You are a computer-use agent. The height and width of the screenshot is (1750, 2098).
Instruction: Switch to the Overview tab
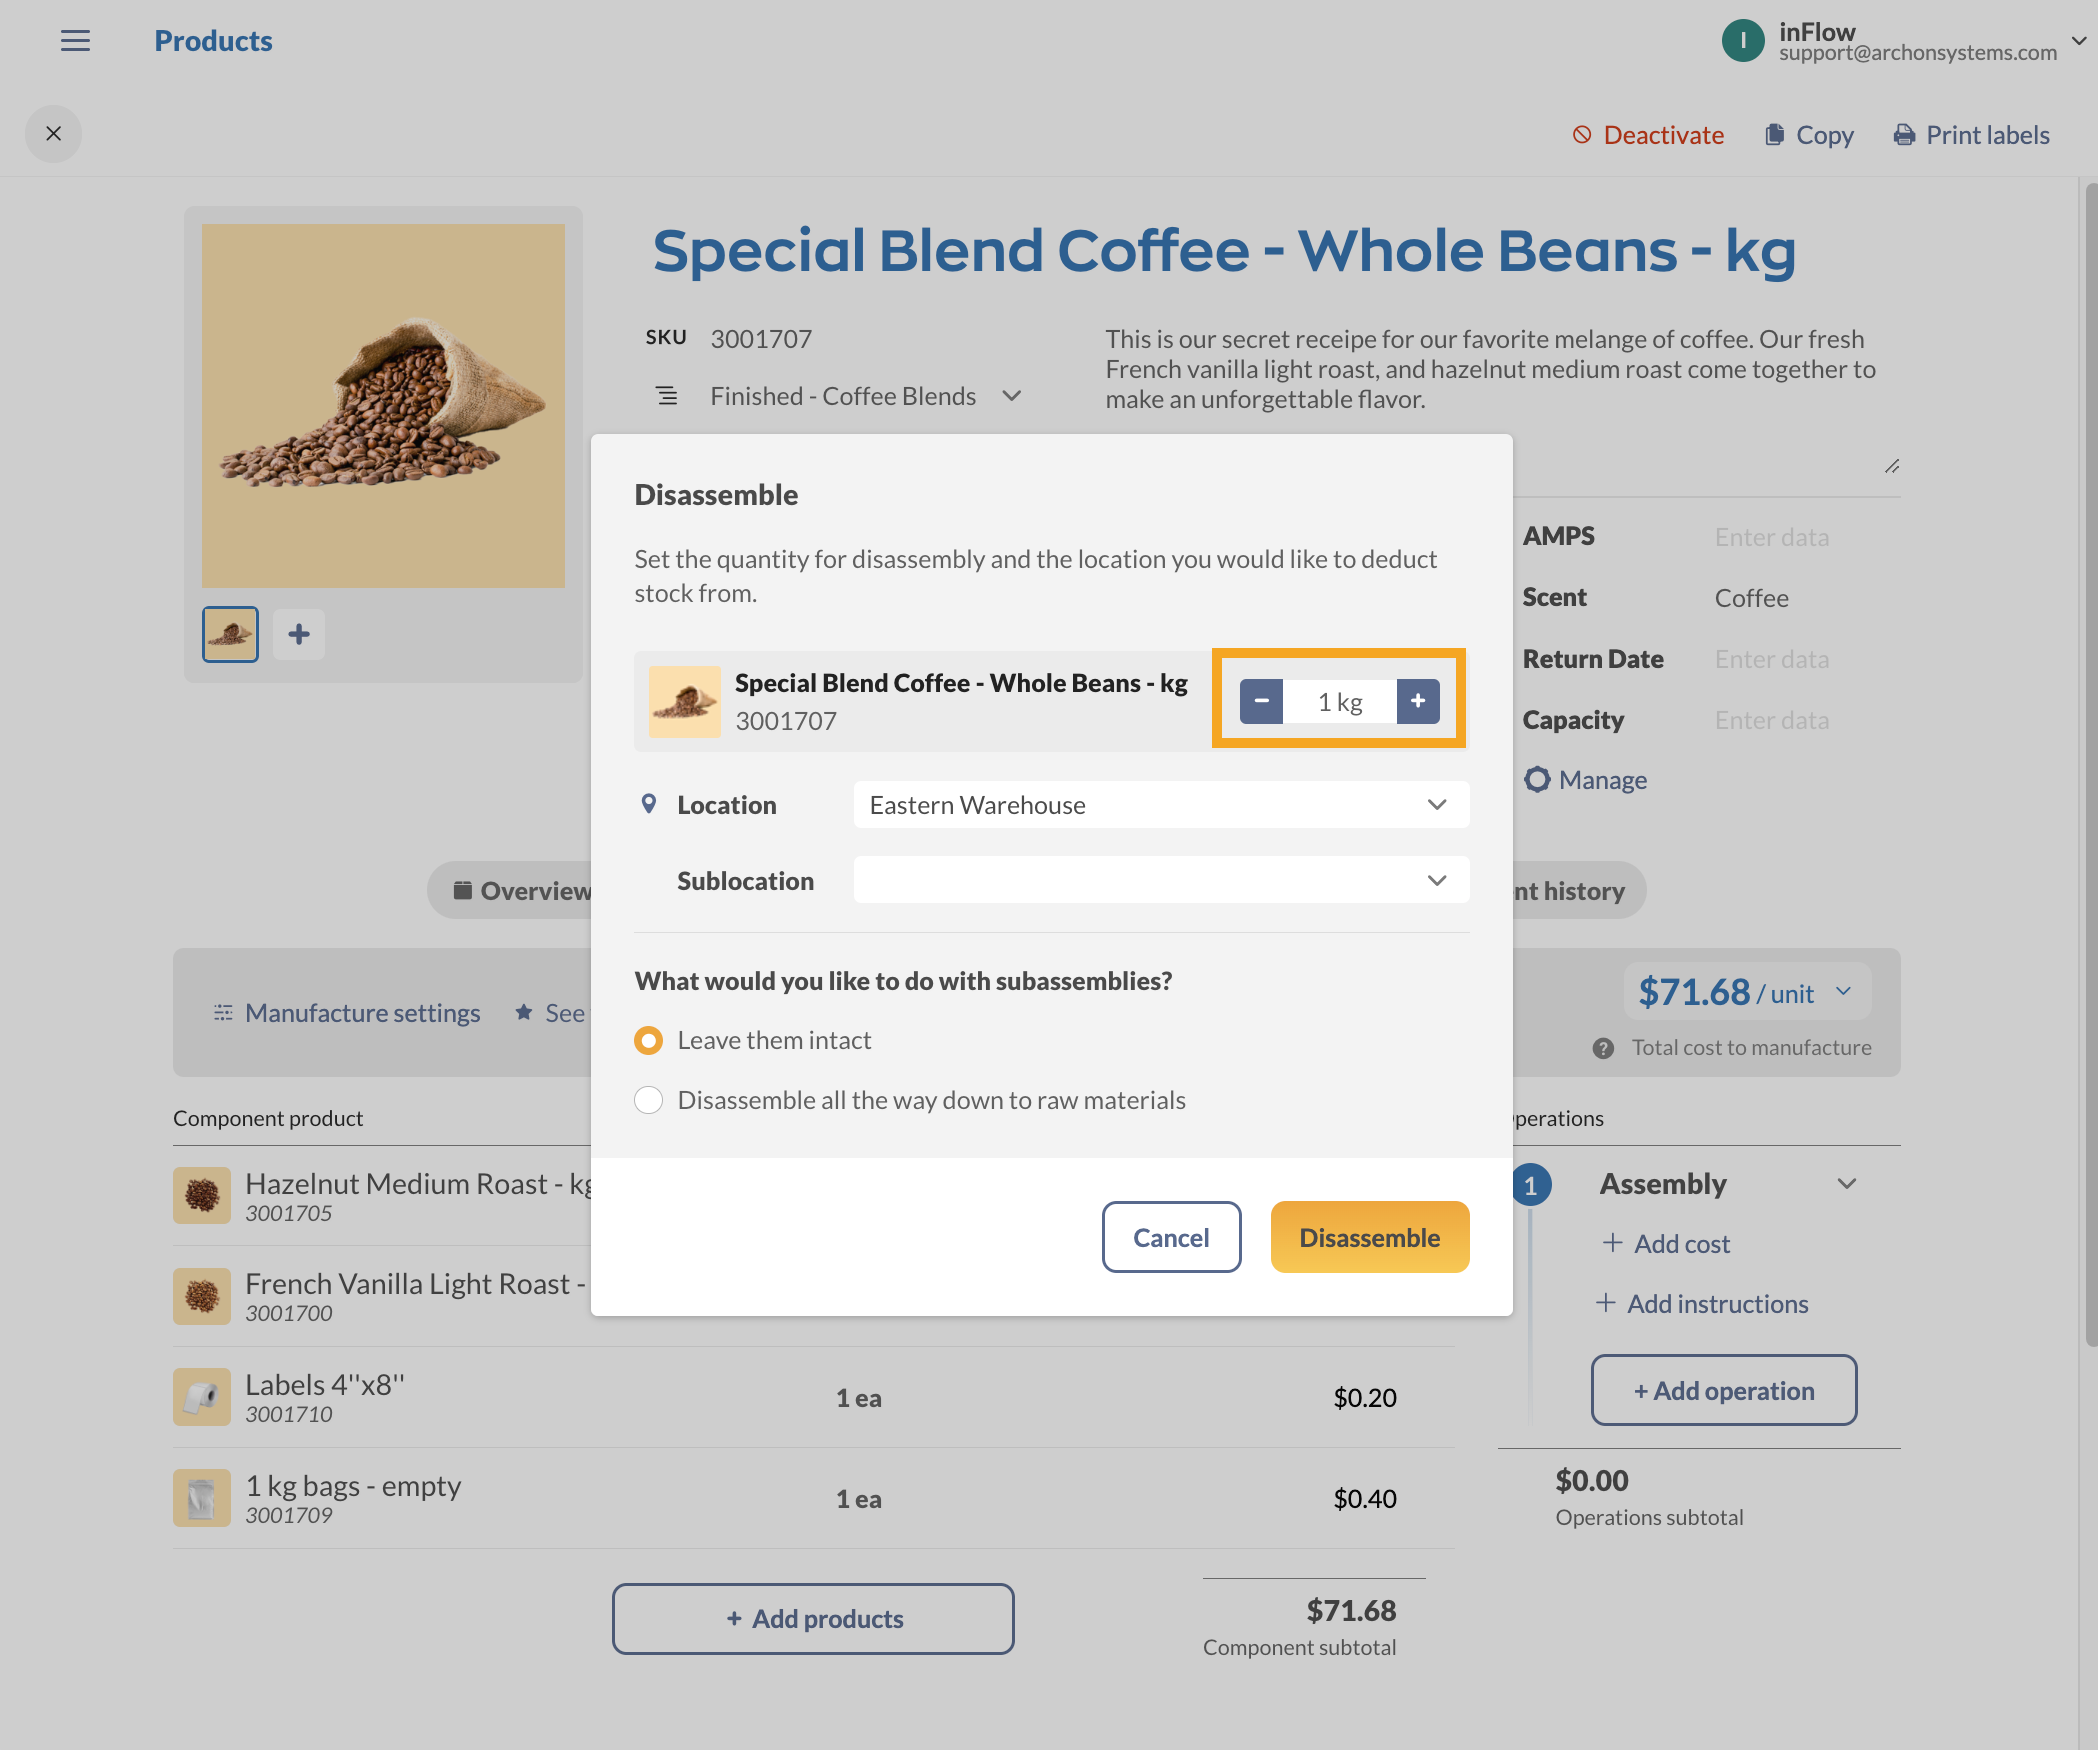522,891
